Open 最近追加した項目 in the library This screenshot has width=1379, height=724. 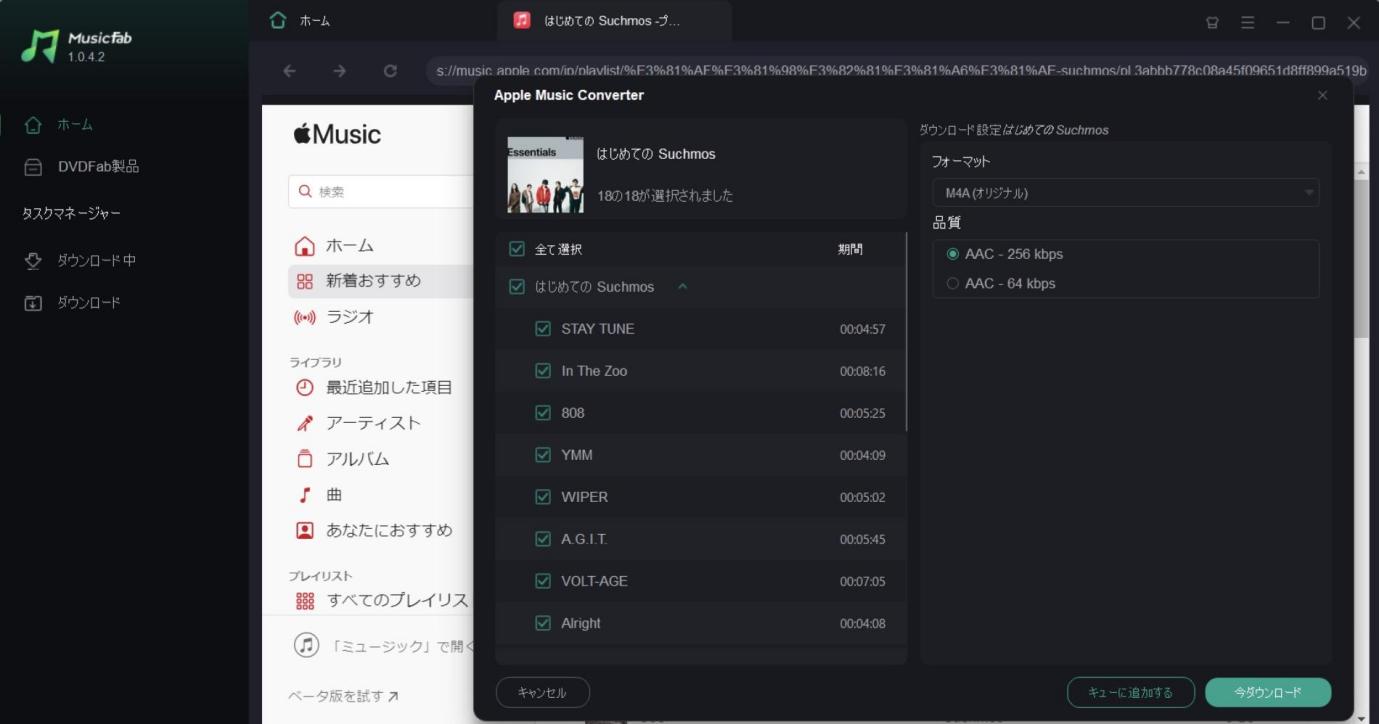tap(374, 388)
